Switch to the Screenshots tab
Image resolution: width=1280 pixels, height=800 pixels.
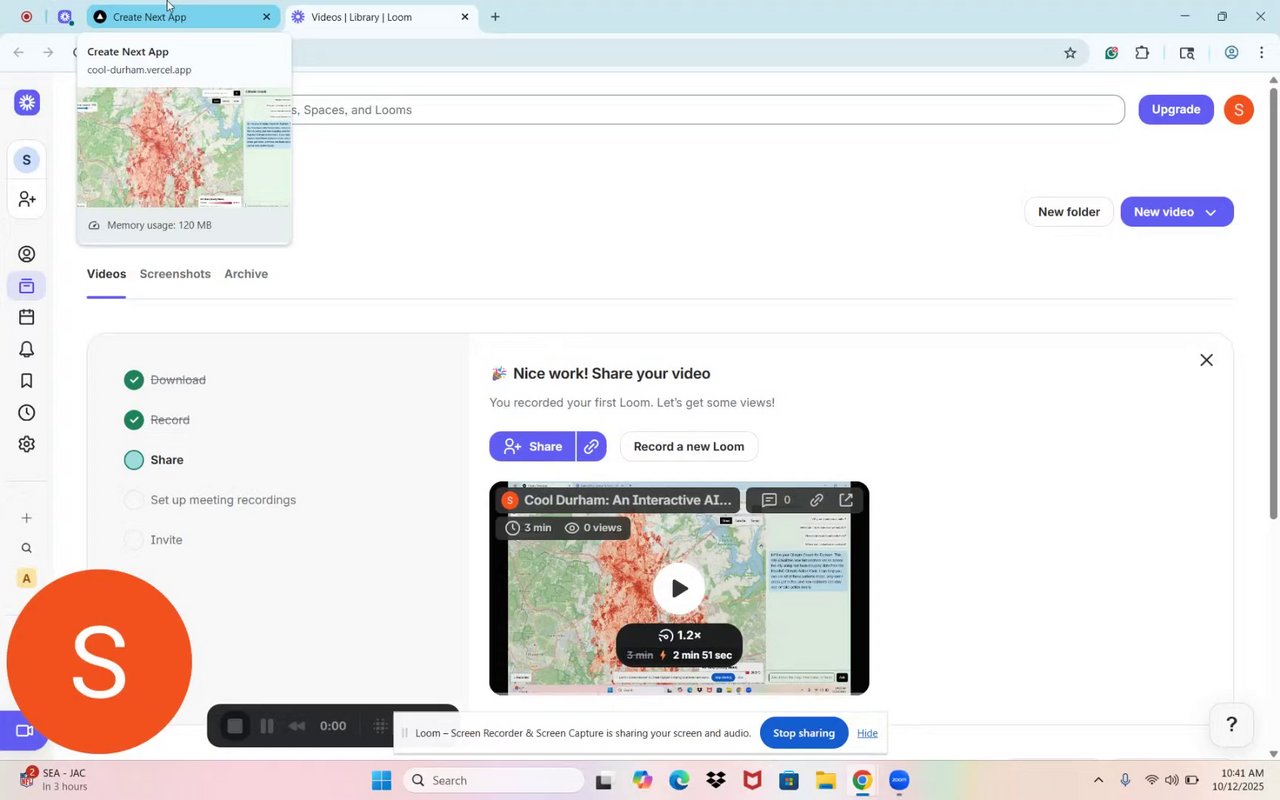pos(175,274)
